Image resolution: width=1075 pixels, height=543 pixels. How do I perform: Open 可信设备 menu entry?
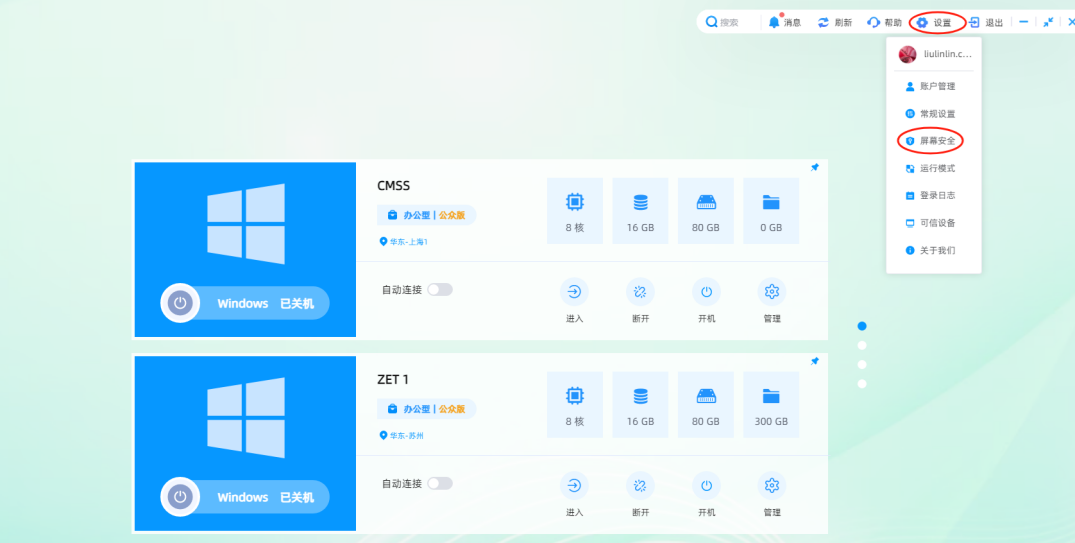tap(930, 223)
